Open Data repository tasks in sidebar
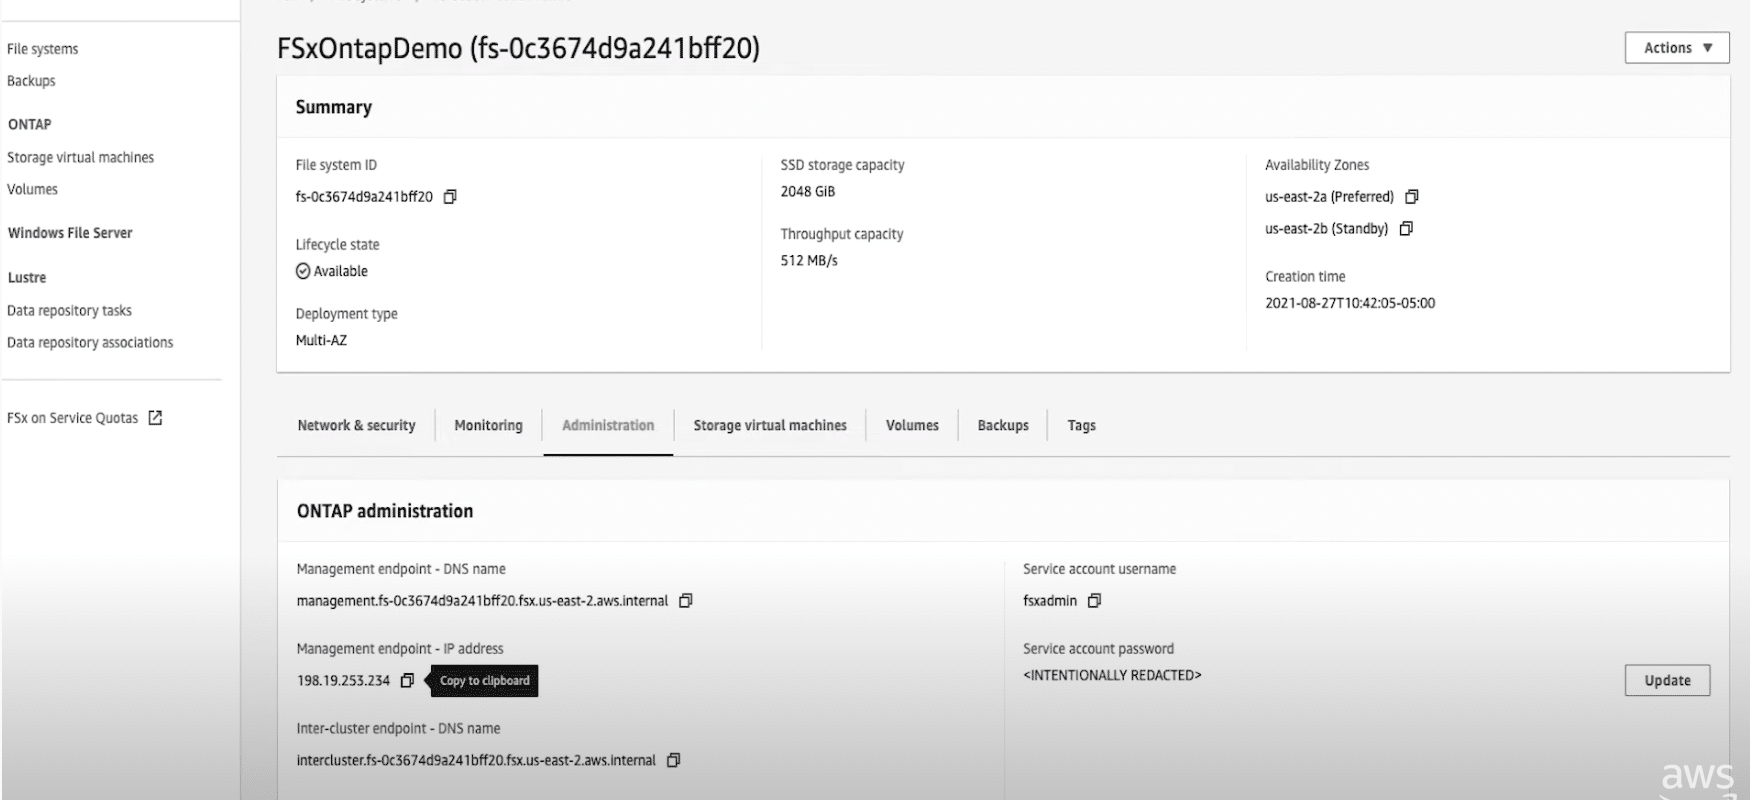Image resolution: width=1750 pixels, height=800 pixels. coord(69,310)
